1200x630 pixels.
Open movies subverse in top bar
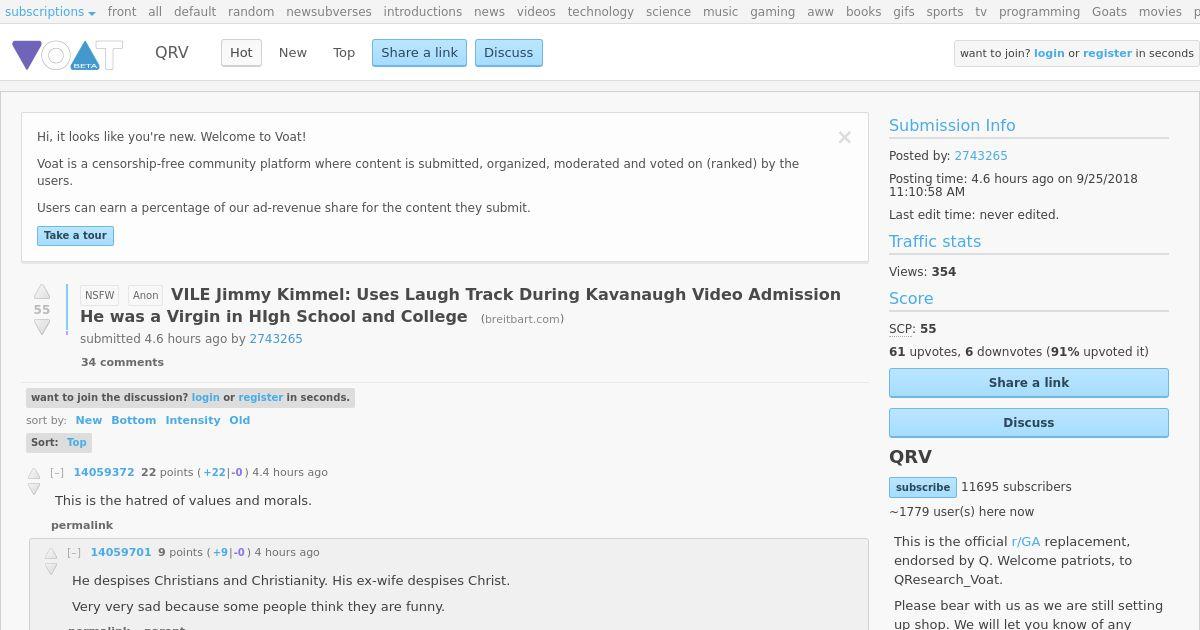tap(1160, 12)
